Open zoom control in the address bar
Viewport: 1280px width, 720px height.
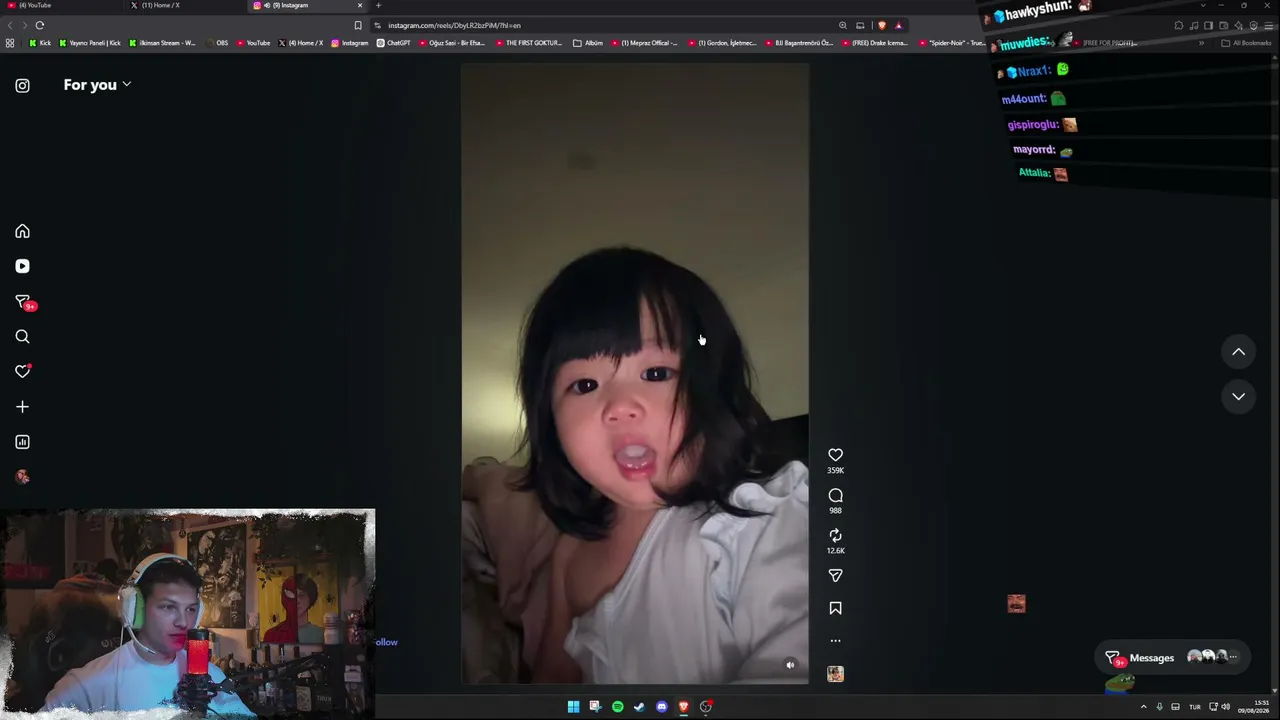pyautogui.click(x=843, y=25)
